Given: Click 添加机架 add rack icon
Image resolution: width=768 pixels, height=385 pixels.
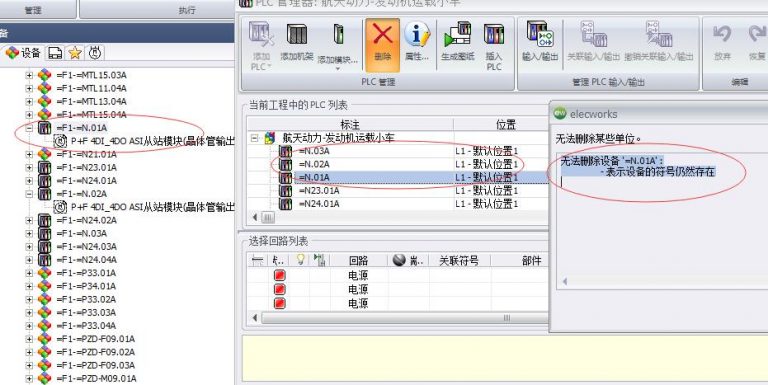Looking at the screenshot, I should [x=297, y=42].
